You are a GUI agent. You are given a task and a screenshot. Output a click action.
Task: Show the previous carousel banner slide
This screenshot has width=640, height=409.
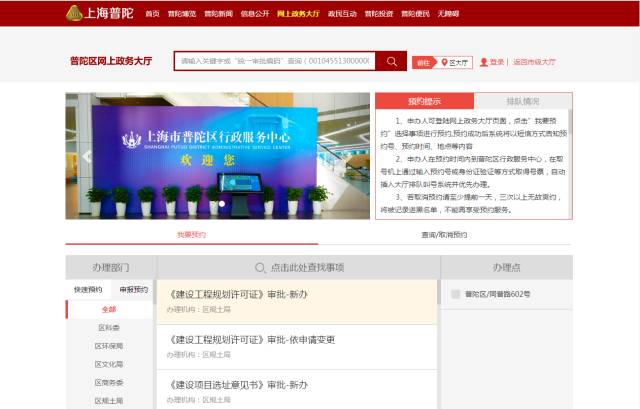point(87,156)
